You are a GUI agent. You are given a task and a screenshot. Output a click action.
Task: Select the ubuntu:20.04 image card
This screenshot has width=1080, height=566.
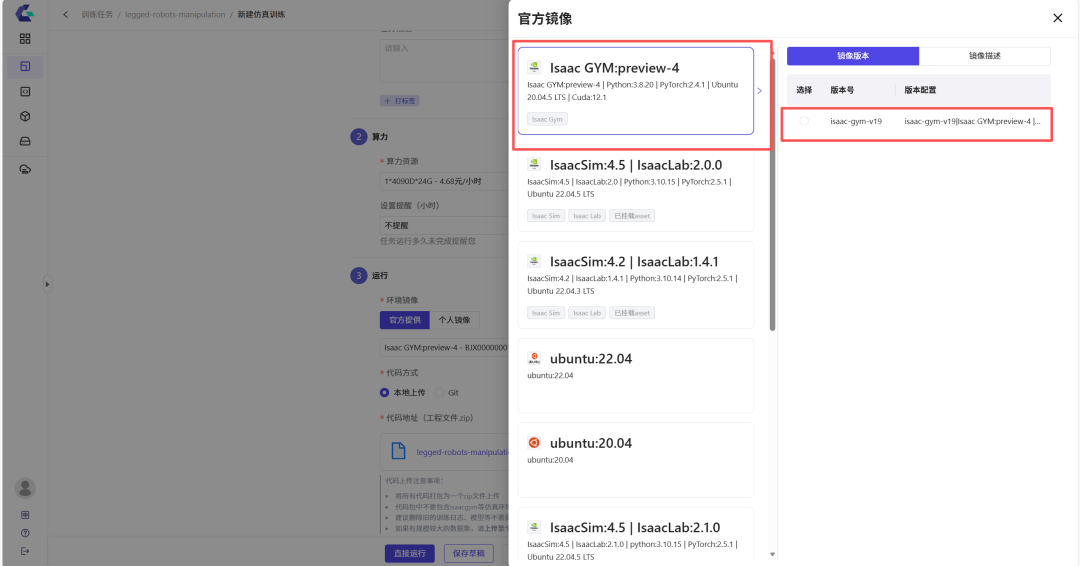636,460
